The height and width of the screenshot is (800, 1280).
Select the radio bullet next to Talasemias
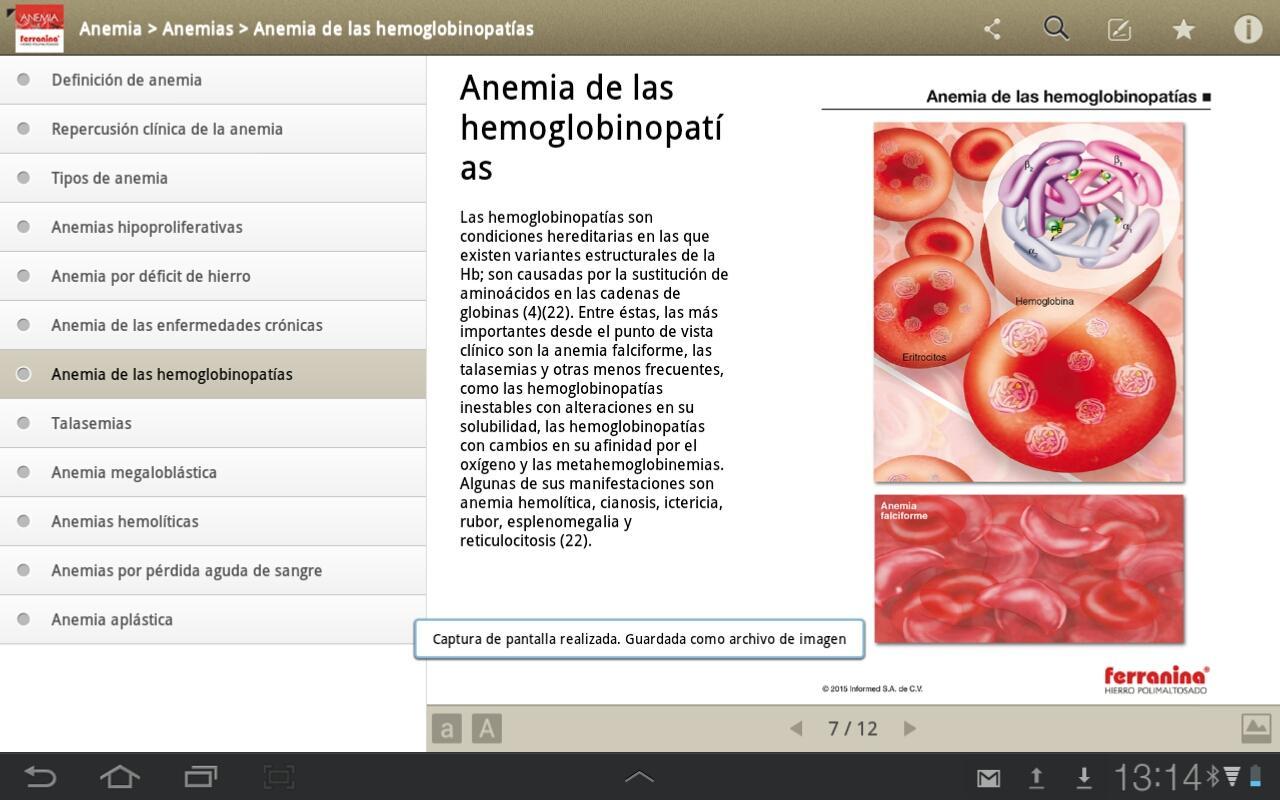tap(23, 422)
